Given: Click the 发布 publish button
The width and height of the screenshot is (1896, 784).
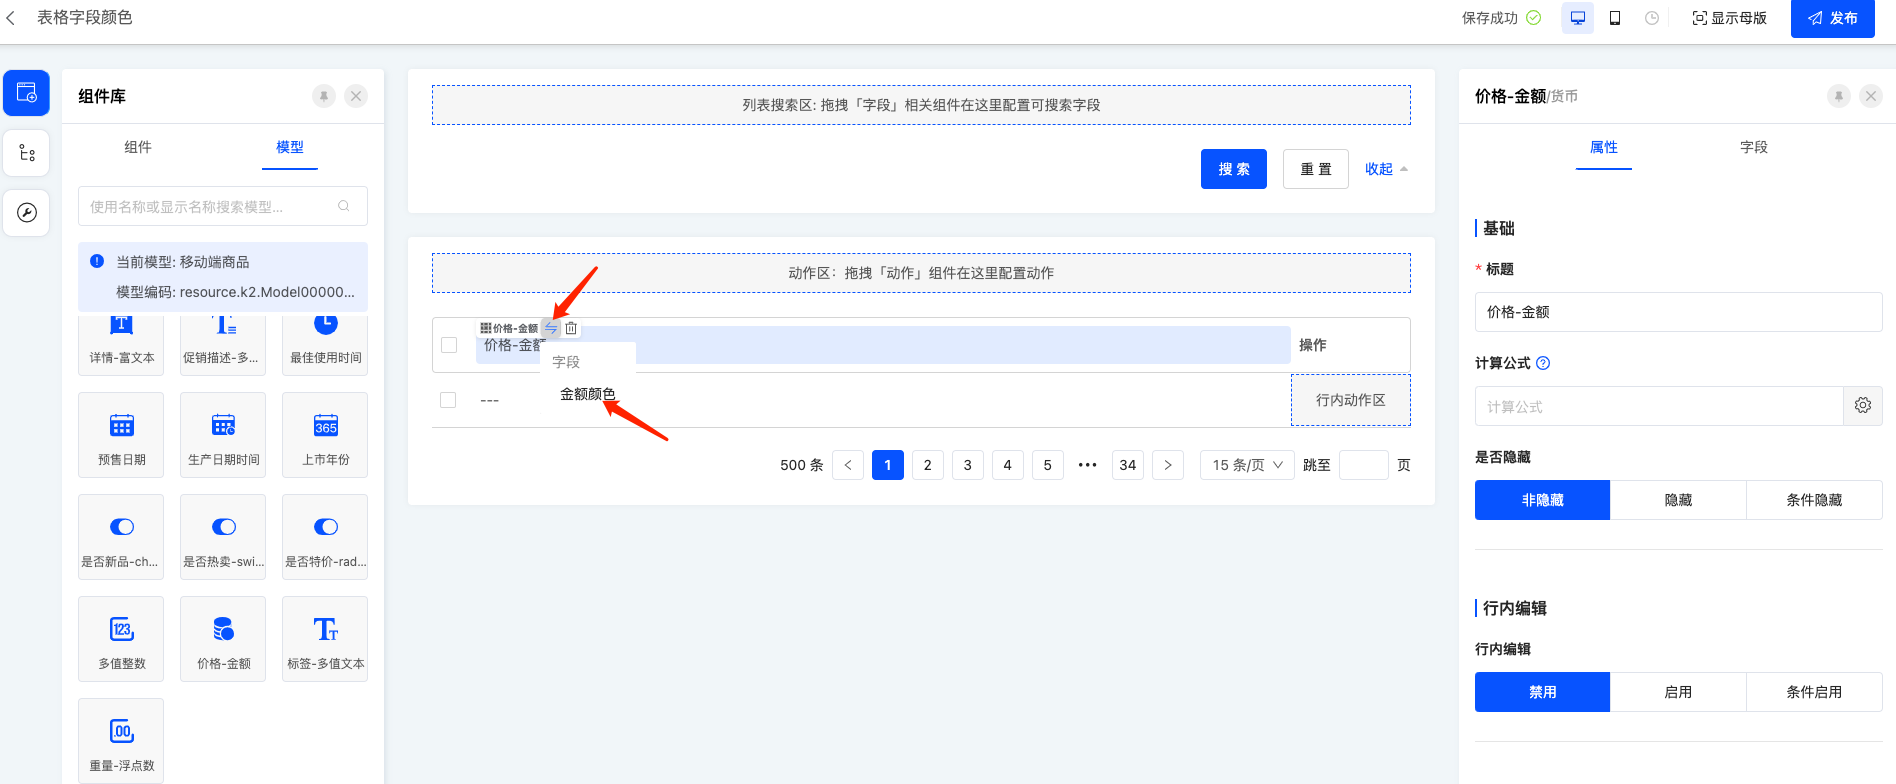Looking at the screenshot, I should click(x=1833, y=18).
